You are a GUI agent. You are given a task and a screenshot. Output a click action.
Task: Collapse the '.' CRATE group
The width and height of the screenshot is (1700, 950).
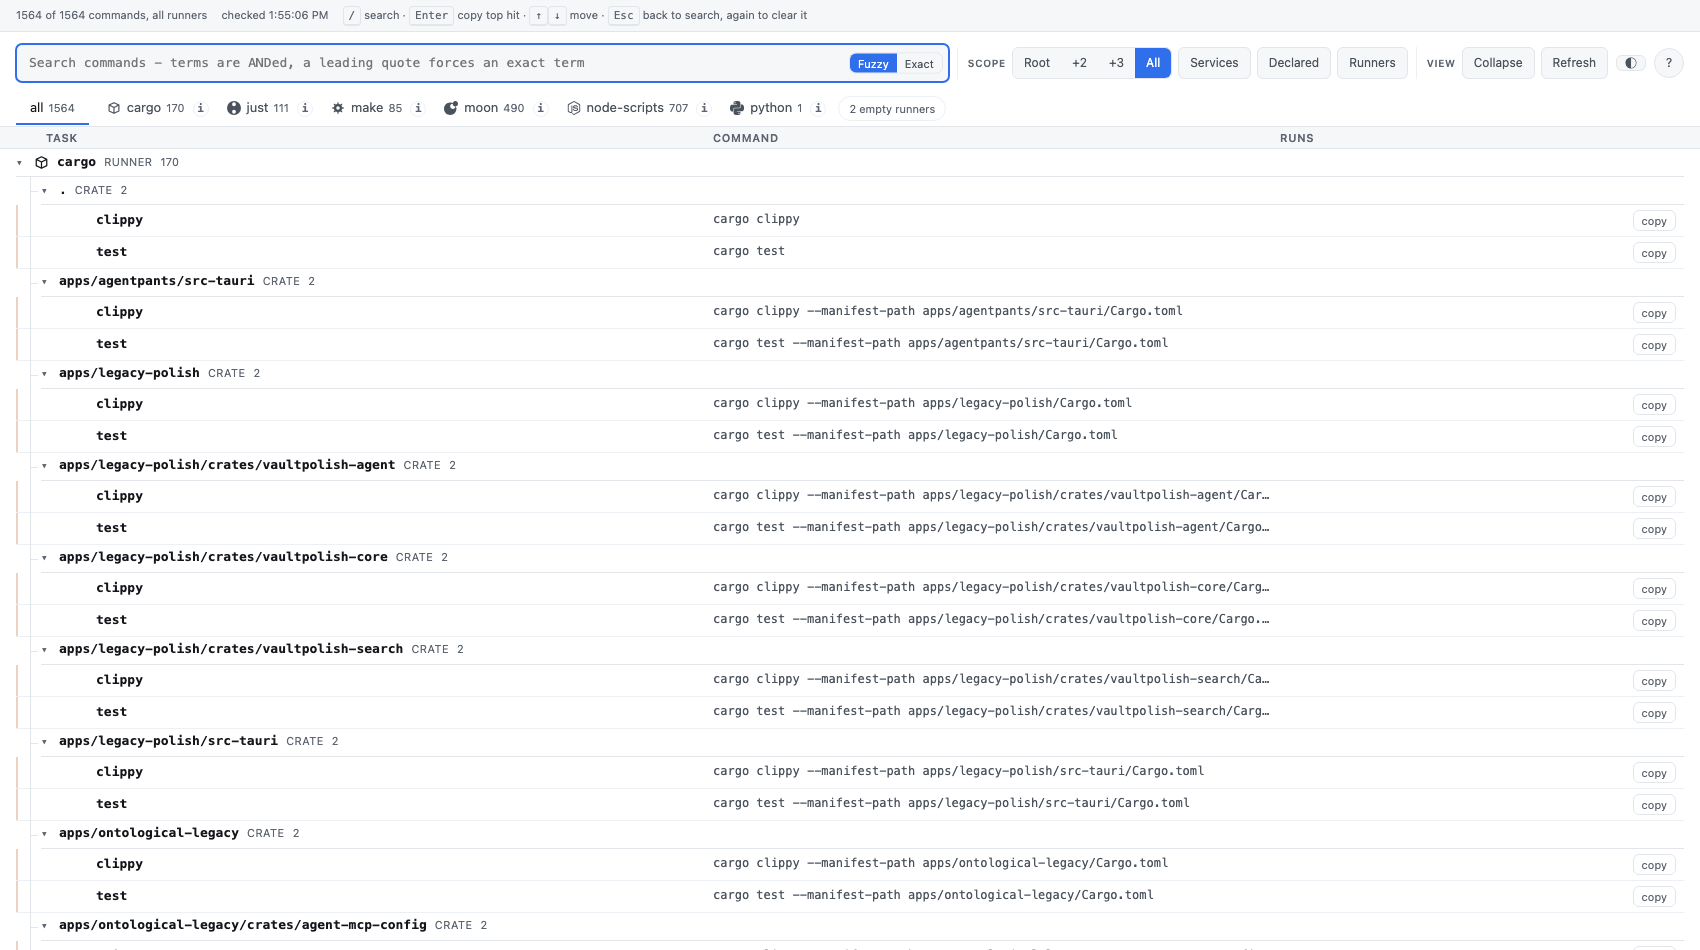[44, 191]
